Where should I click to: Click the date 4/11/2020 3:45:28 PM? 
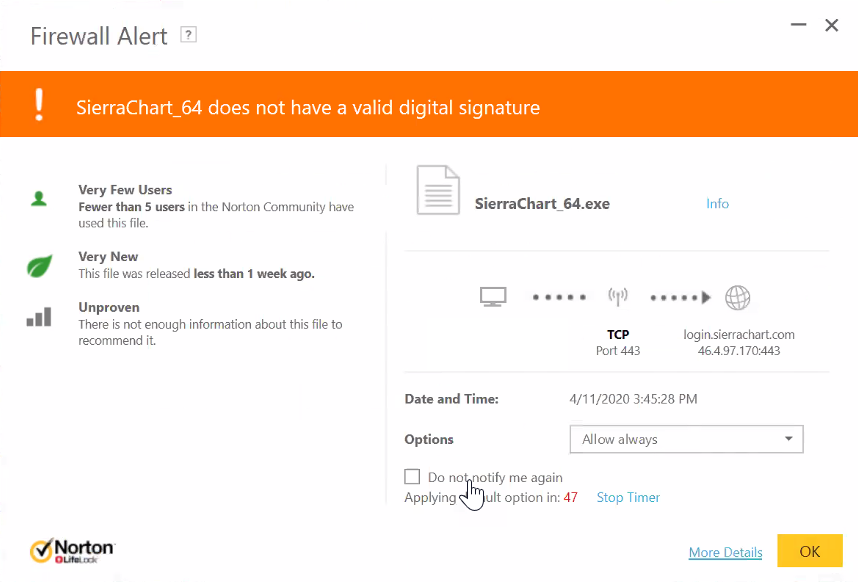(x=633, y=399)
